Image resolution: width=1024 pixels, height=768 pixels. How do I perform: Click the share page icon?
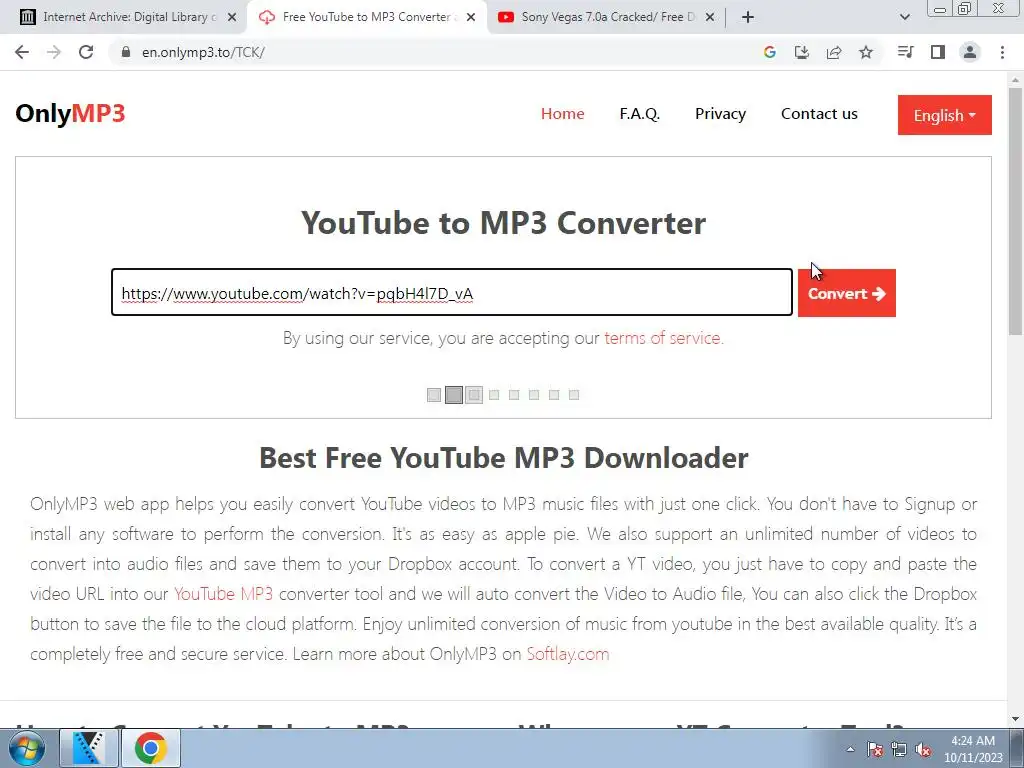[x=834, y=52]
